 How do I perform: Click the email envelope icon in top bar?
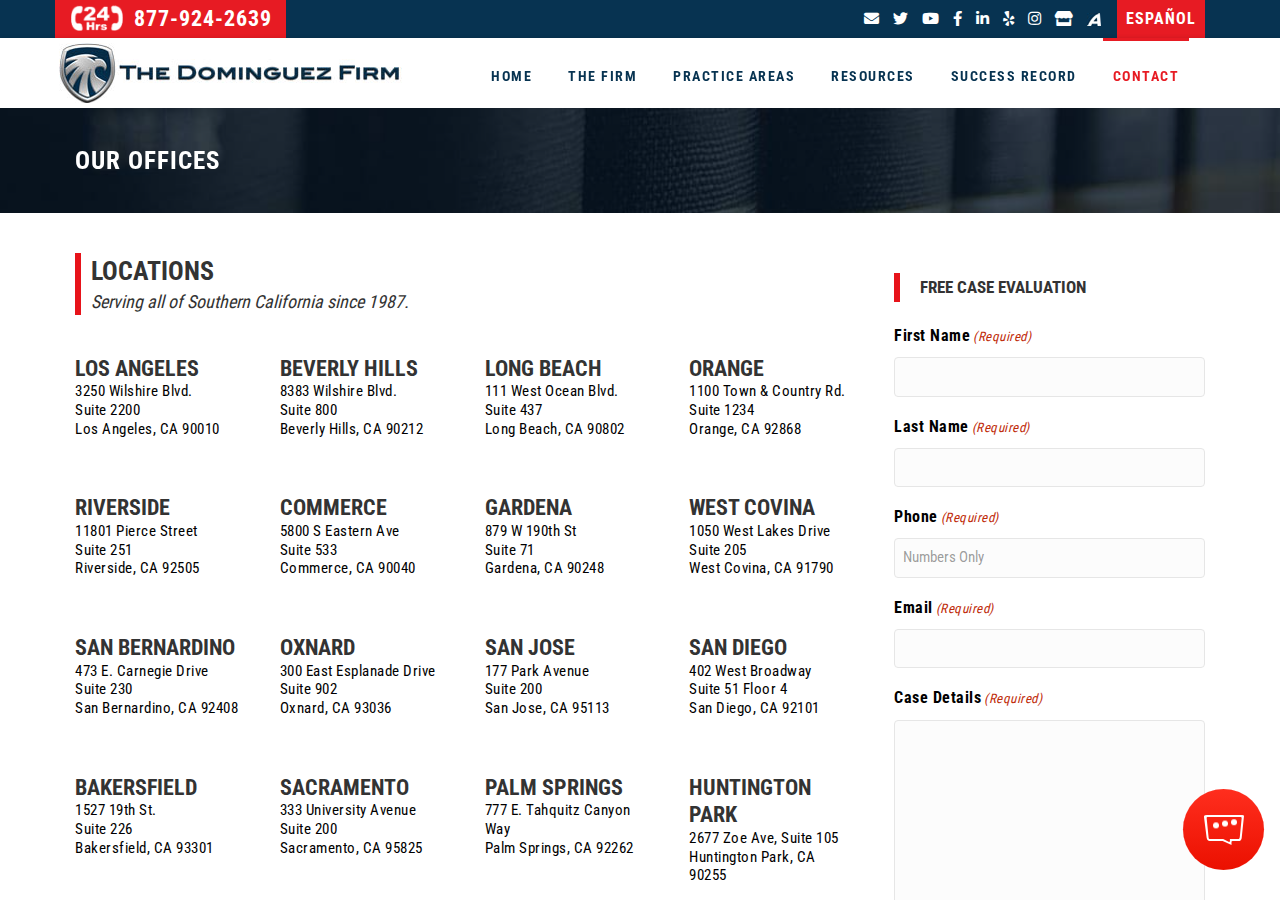872,18
